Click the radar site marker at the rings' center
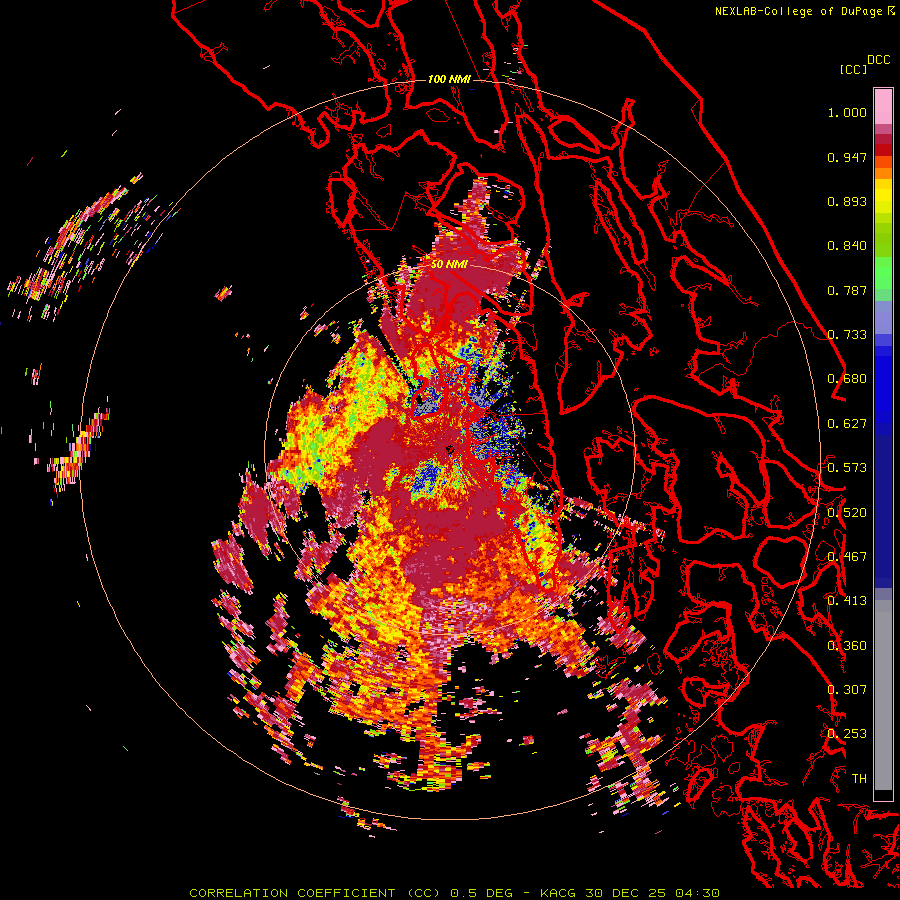Image resolution: width=900 pixels, height=900 pixels. (x=450, y=449)
